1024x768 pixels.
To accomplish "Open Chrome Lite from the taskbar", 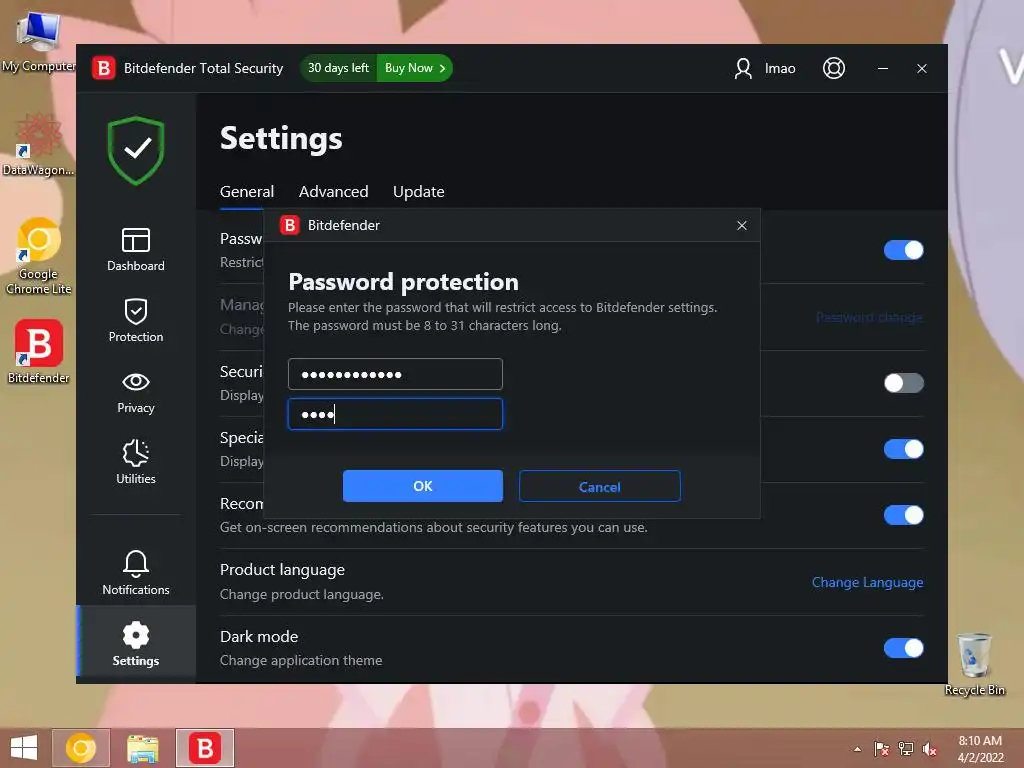I will point(81,748).
